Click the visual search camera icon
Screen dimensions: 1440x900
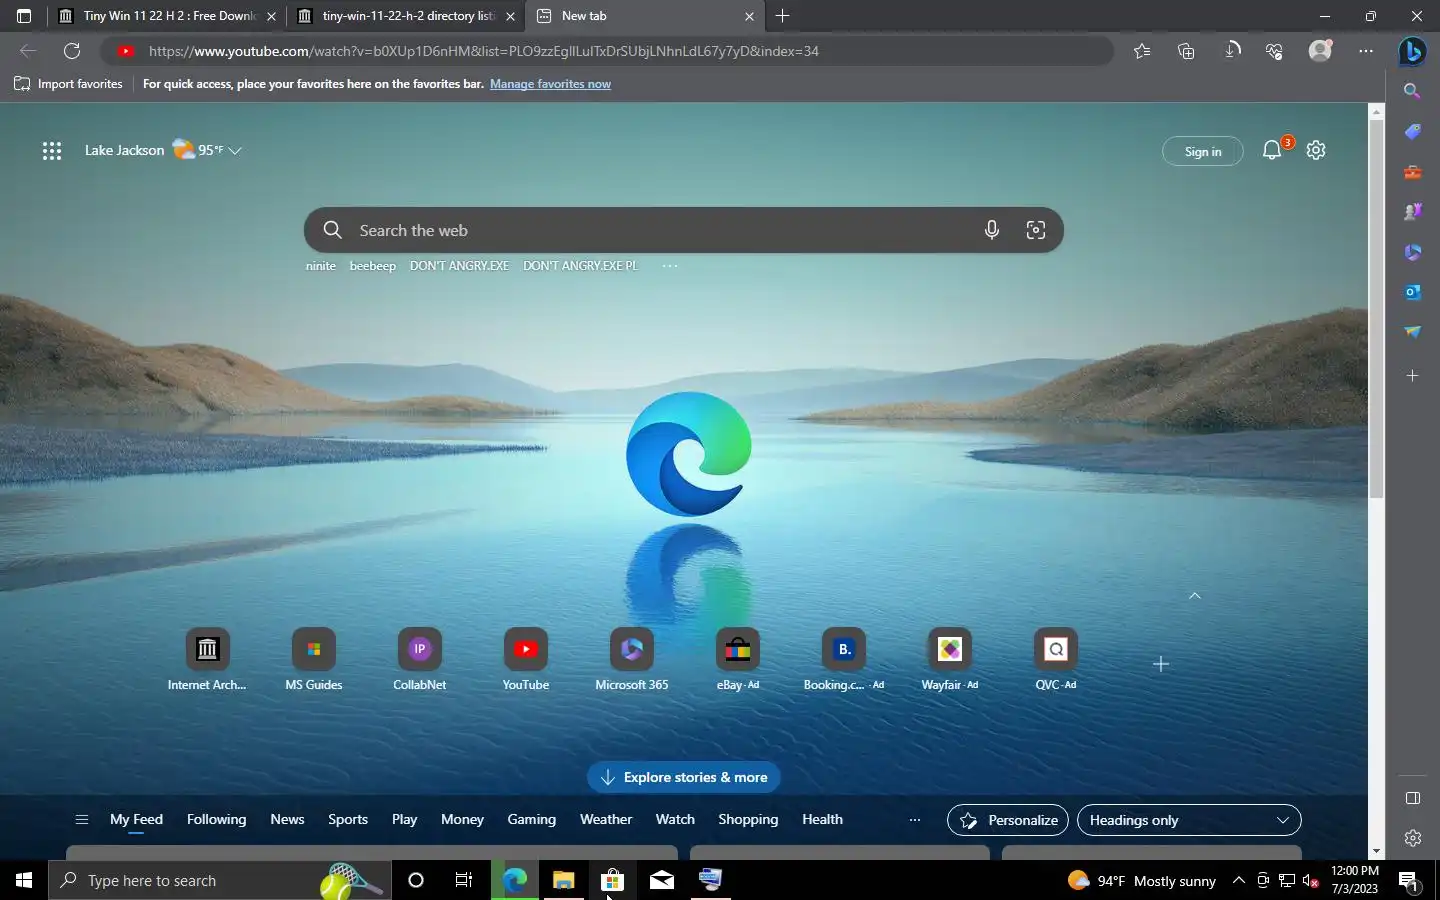(1035, 230)
